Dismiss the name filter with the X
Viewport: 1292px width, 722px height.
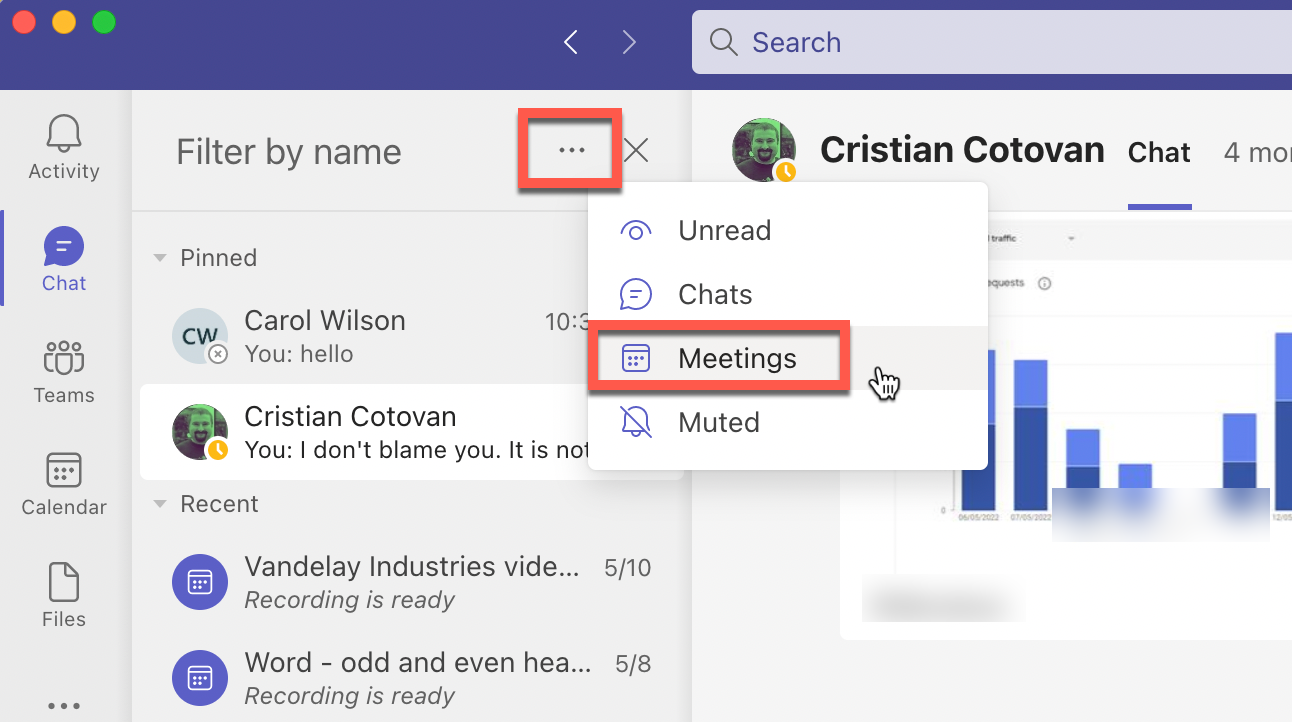pyautogui.click(x=636, y=150)
